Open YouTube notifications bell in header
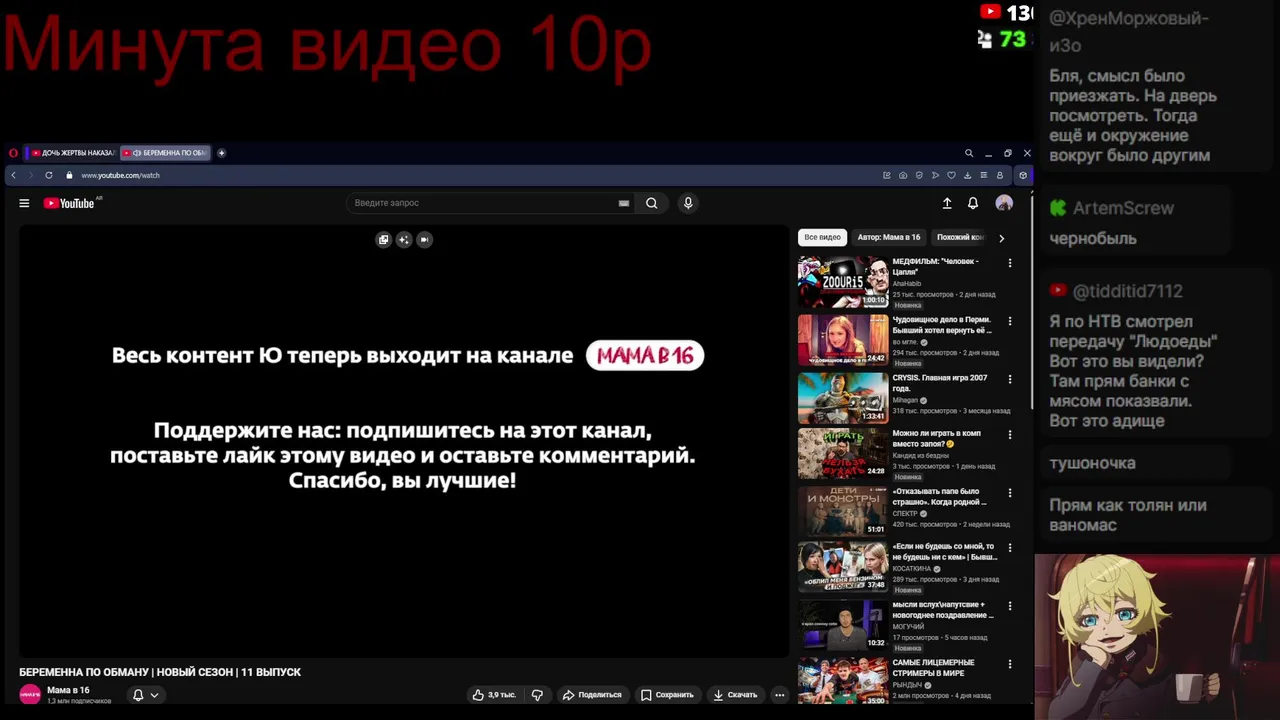Image resolution: width=1280 pixels, height=720 pixels. pos(973,203)
